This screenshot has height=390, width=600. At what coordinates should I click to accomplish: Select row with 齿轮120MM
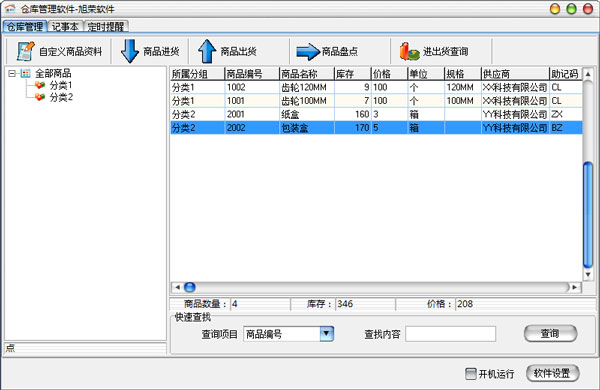tap(376, 87)
